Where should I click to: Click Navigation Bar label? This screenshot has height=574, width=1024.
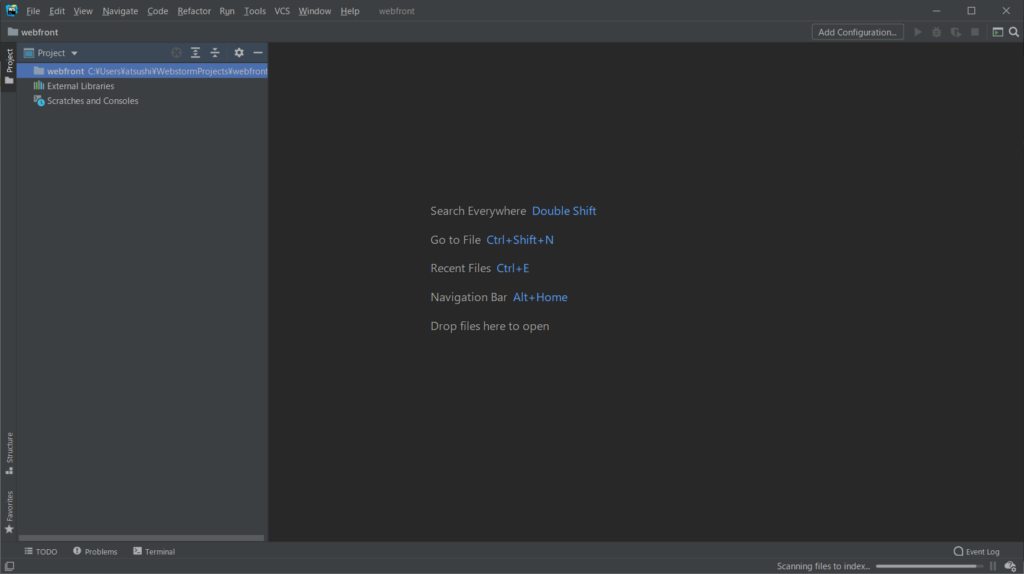coord(468,297)
